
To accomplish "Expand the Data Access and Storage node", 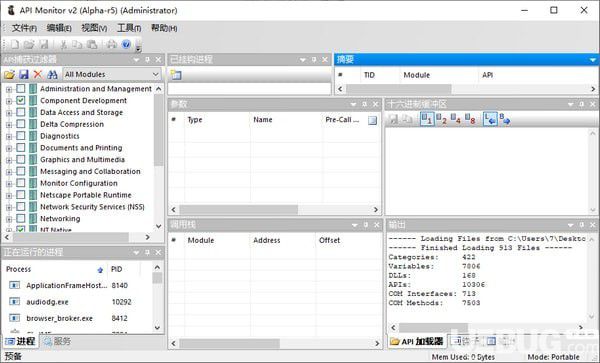I will click(9, 113).
